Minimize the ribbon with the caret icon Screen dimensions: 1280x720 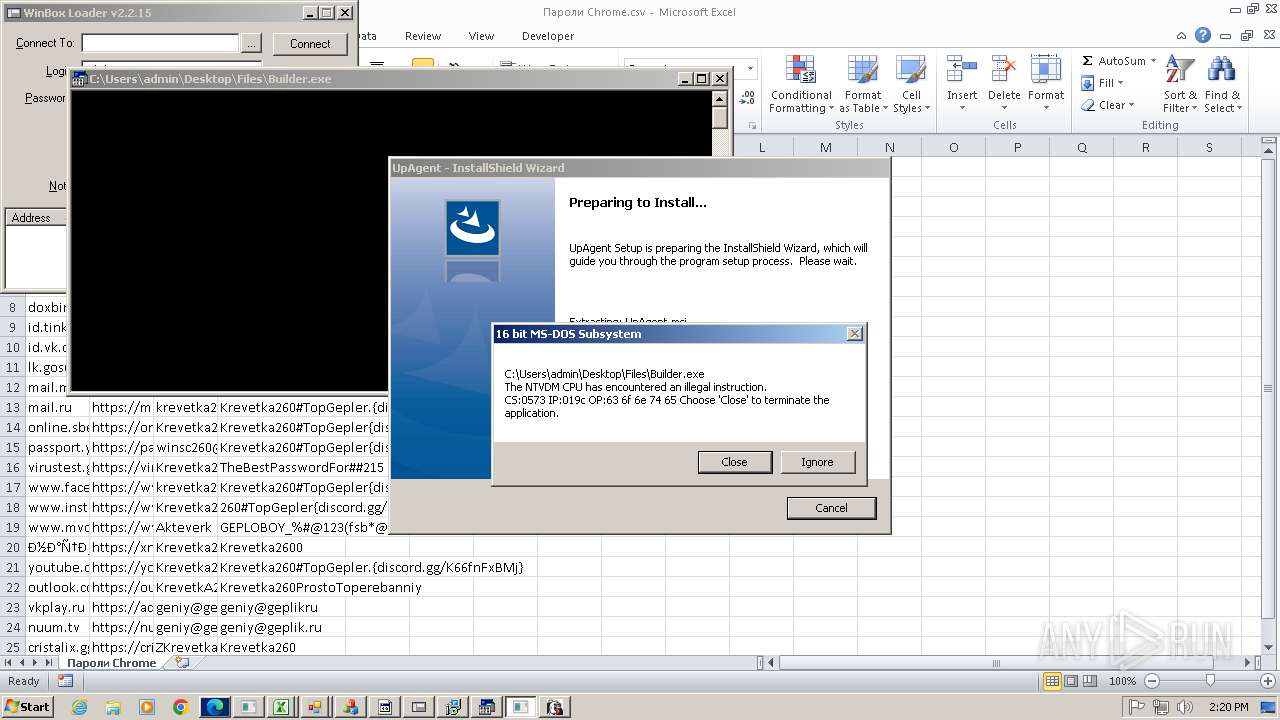[1183, 35]
